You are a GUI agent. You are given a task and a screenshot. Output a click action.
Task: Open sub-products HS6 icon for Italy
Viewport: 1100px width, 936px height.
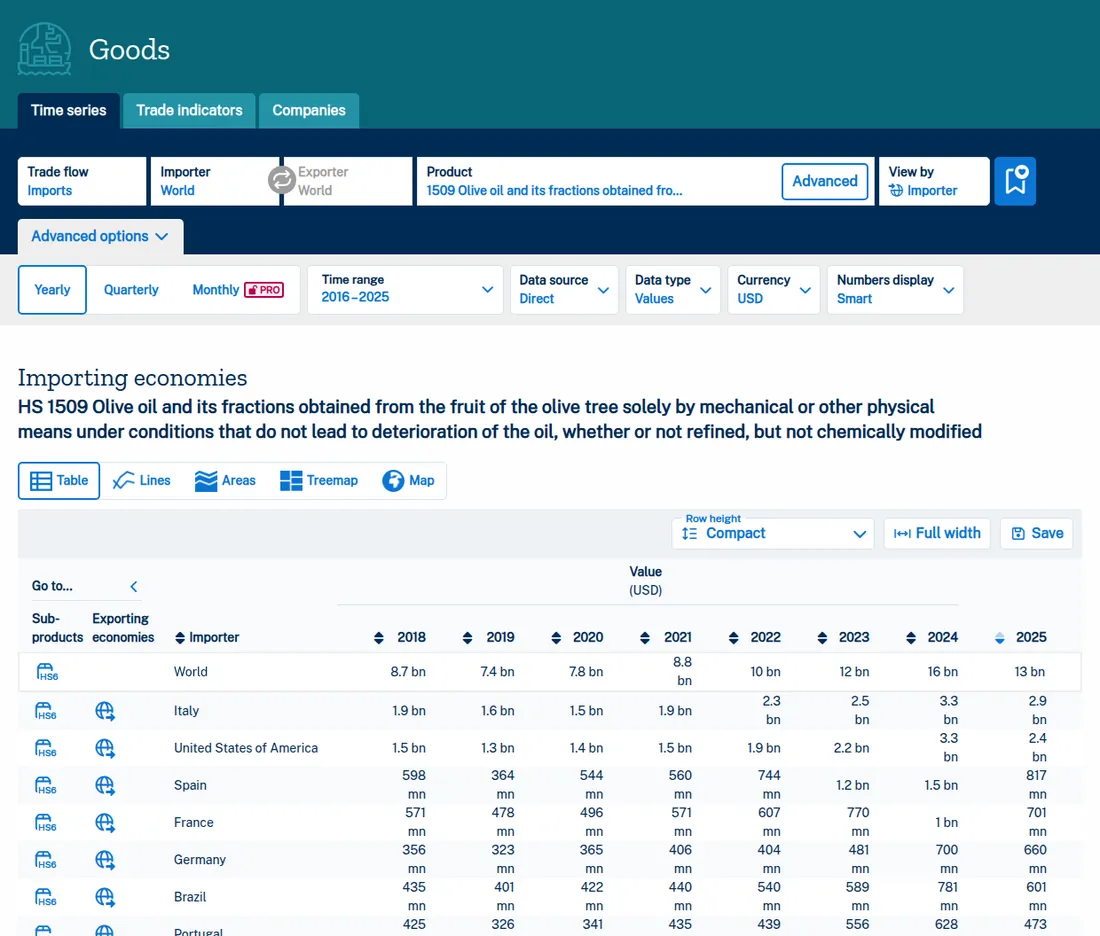46,711
